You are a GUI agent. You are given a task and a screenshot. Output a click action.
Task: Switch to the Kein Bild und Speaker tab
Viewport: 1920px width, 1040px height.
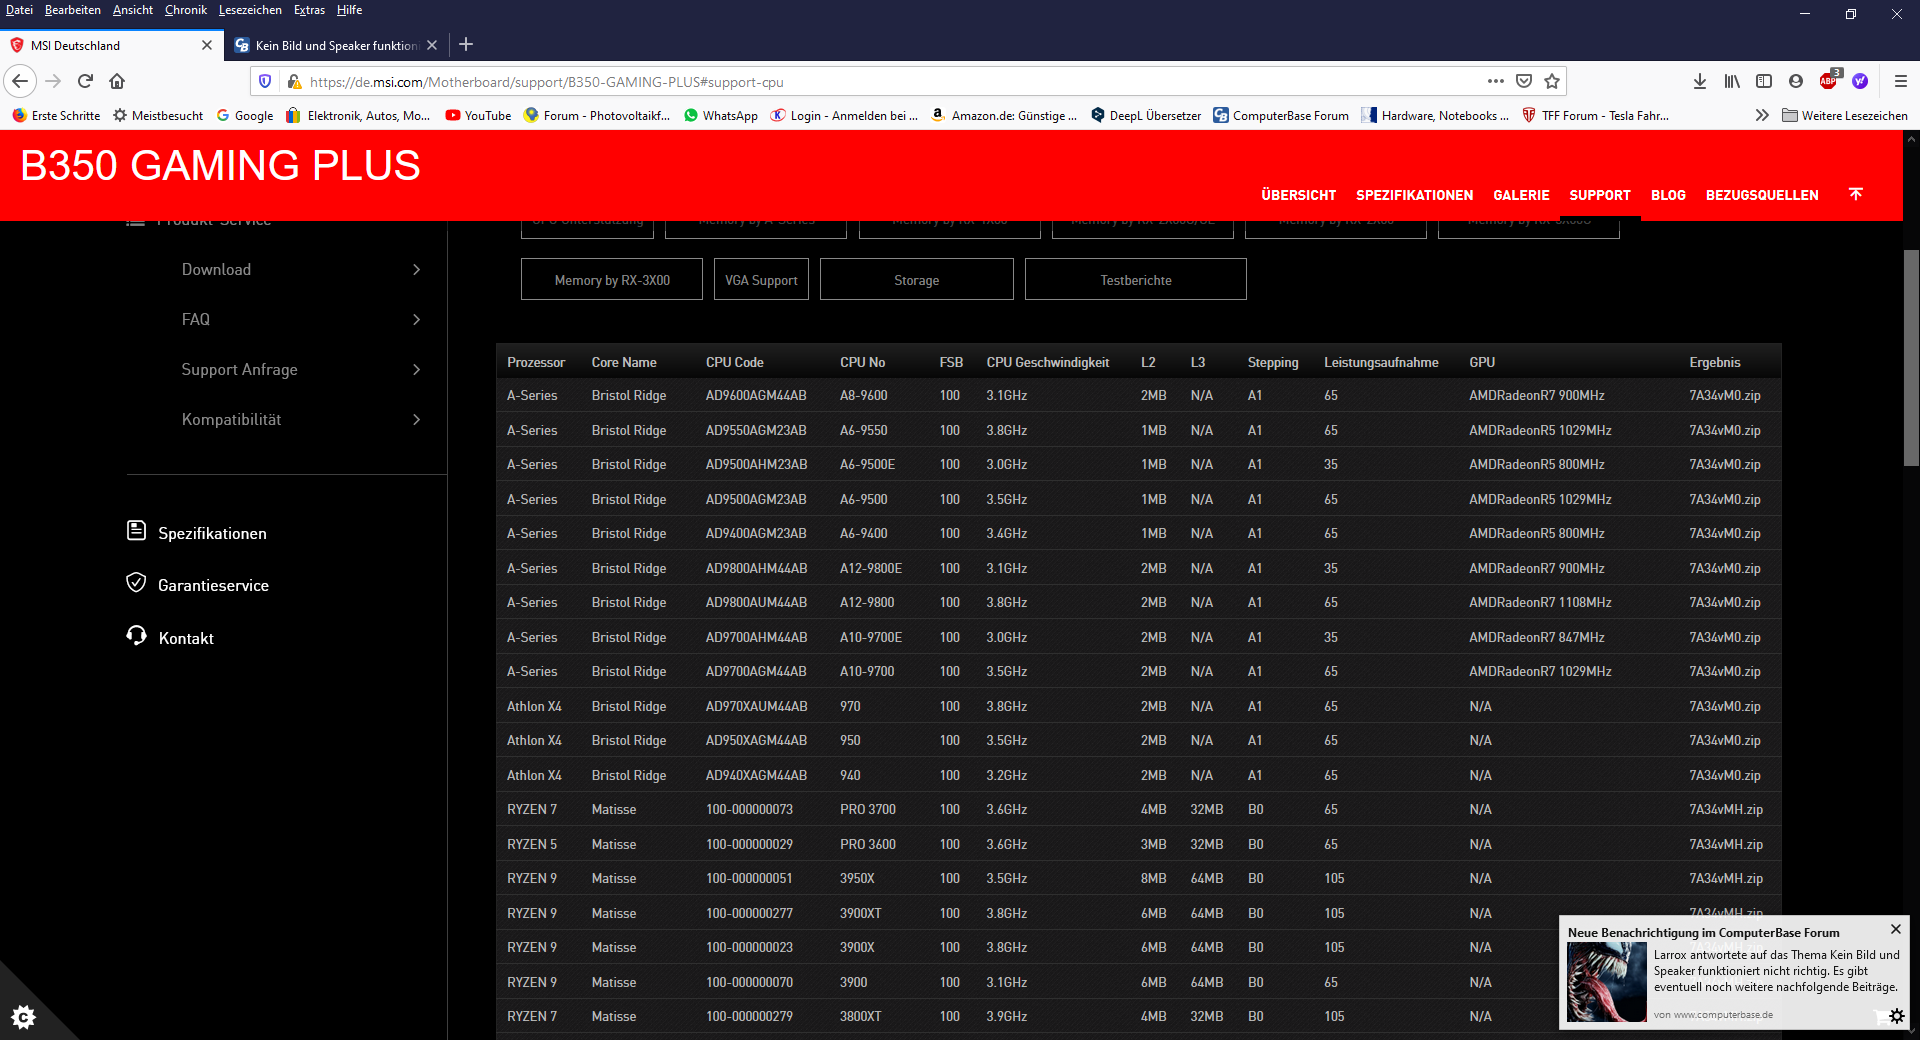tap(335, 45)
